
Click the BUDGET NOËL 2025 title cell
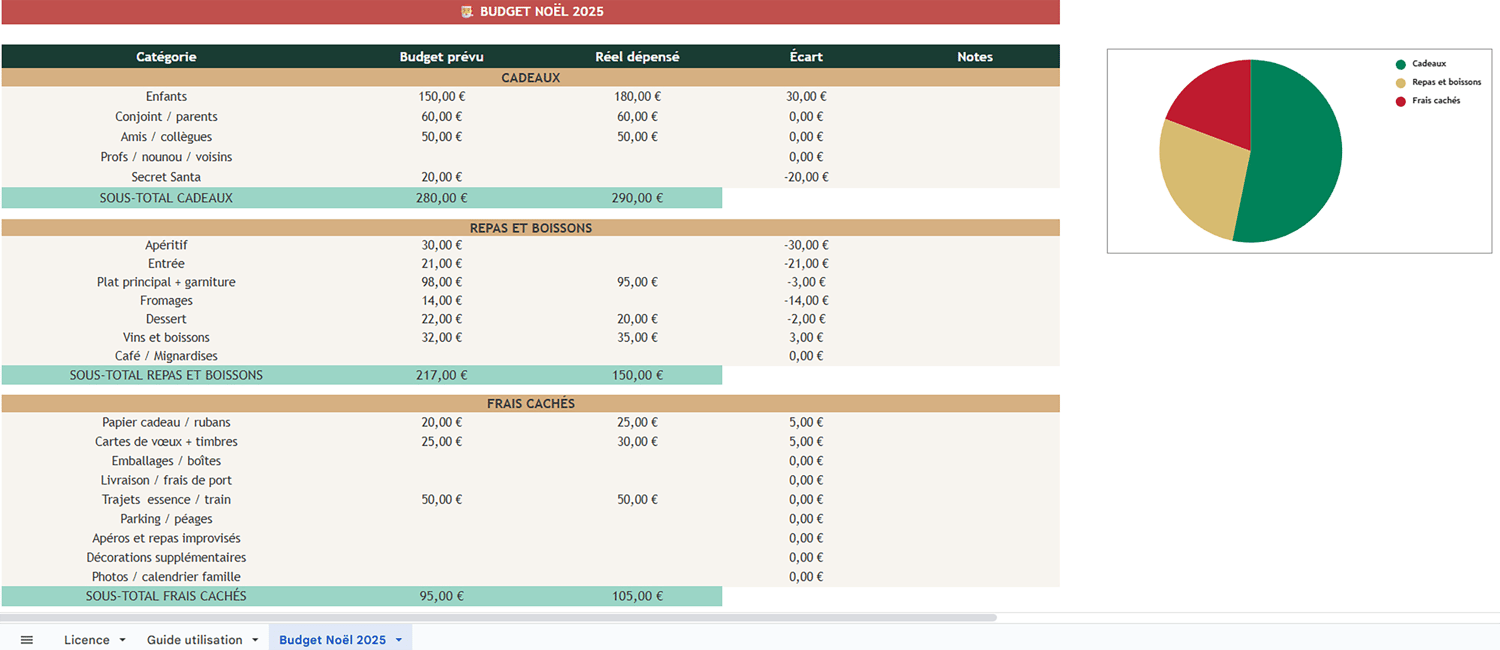tap(530, 12)
